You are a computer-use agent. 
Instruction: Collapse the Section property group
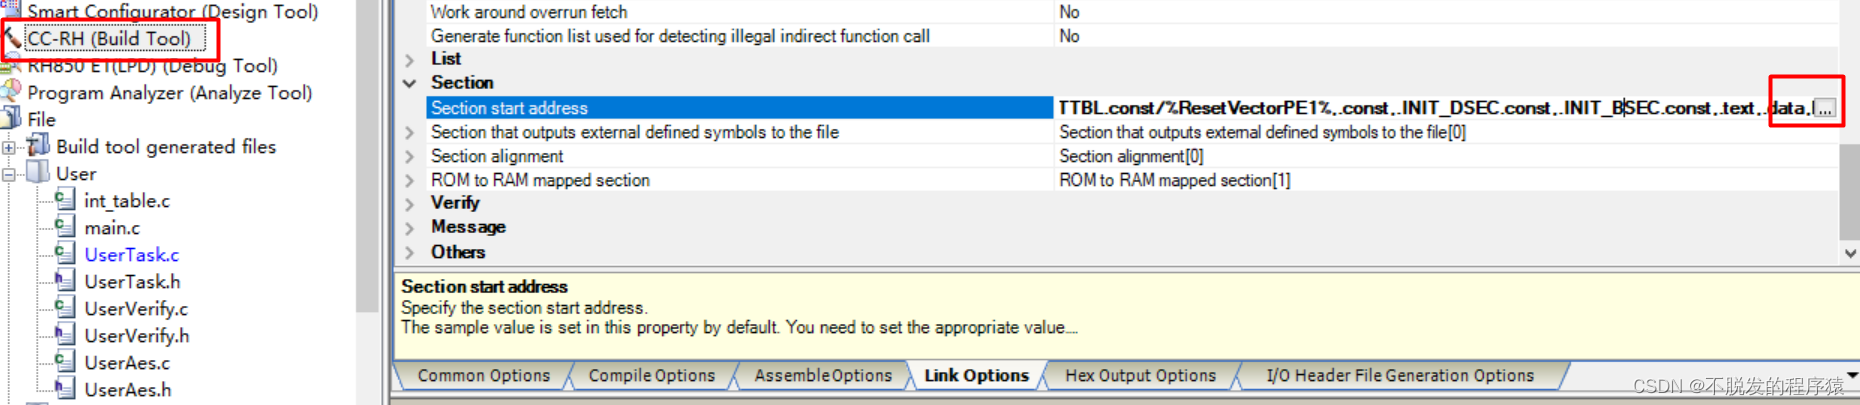point(410,83)
